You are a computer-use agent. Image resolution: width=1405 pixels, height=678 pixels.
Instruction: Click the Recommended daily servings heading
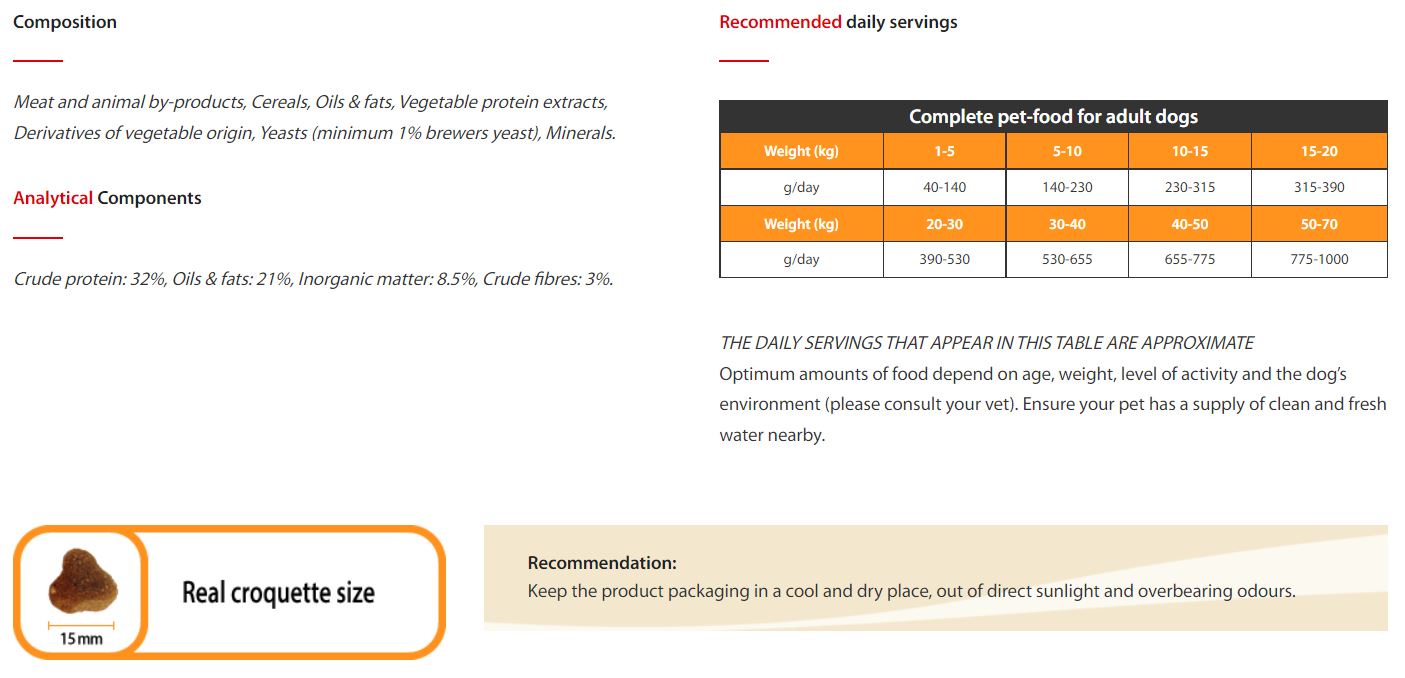[x=838, y=22]
